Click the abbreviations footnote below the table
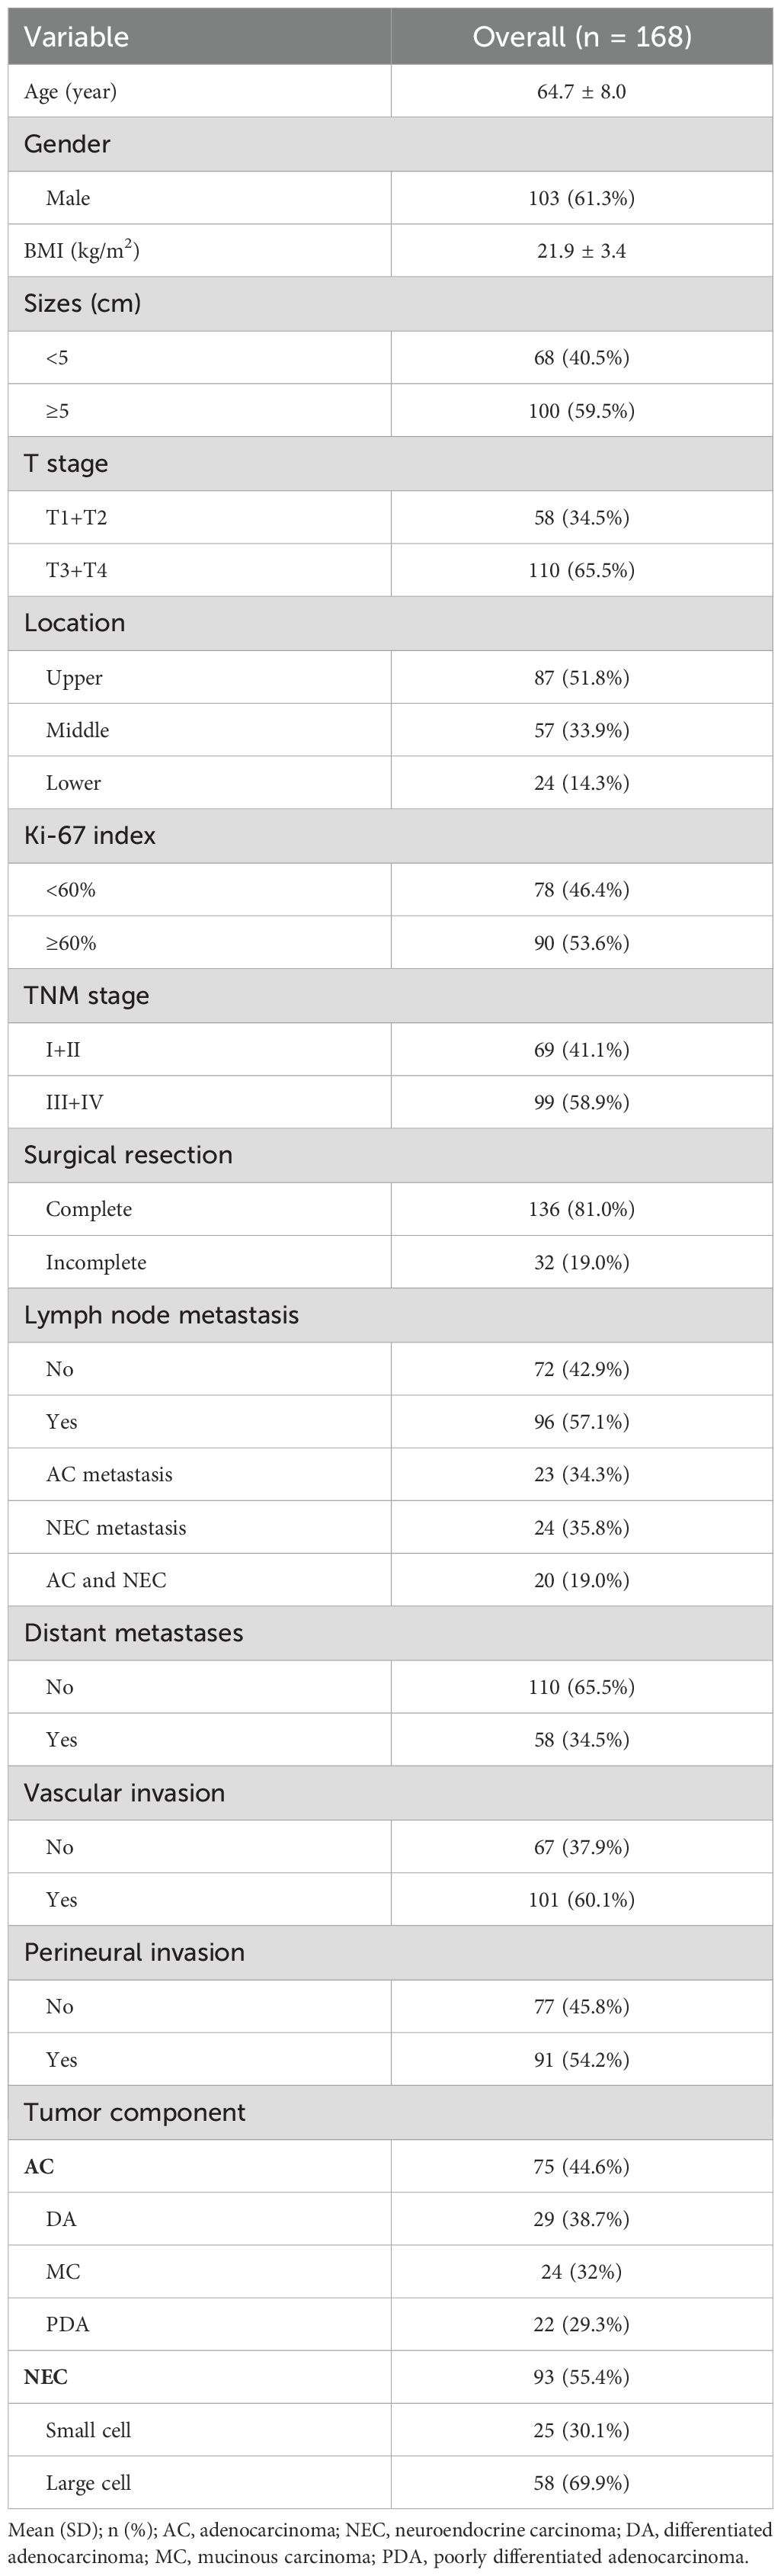The width and height of the screenshot is (781, 2576). coord(390,2543)
